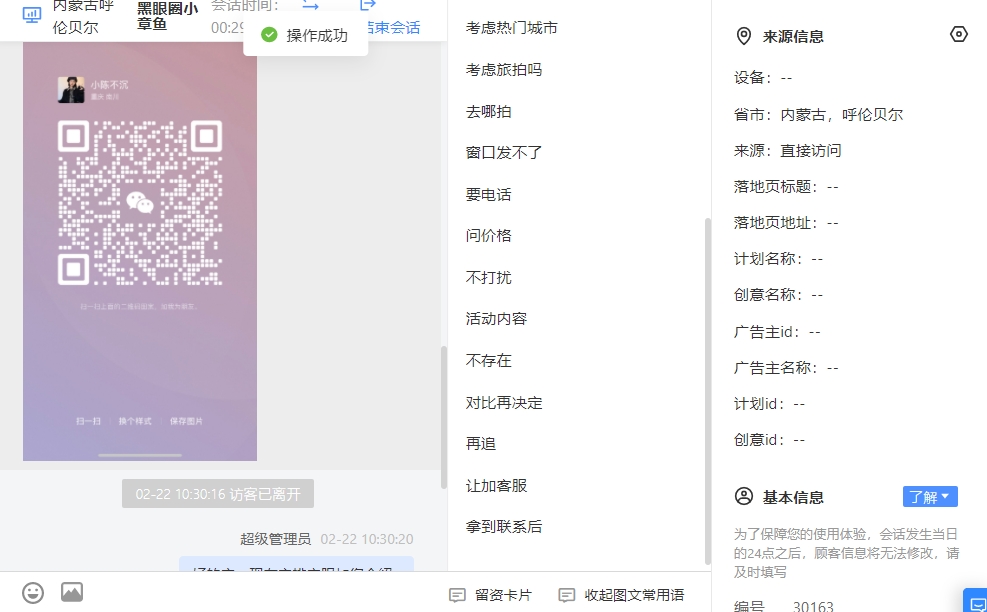Open the emoji picker
The height and width of the screenshot is (612, 987).
coord(33,592)
